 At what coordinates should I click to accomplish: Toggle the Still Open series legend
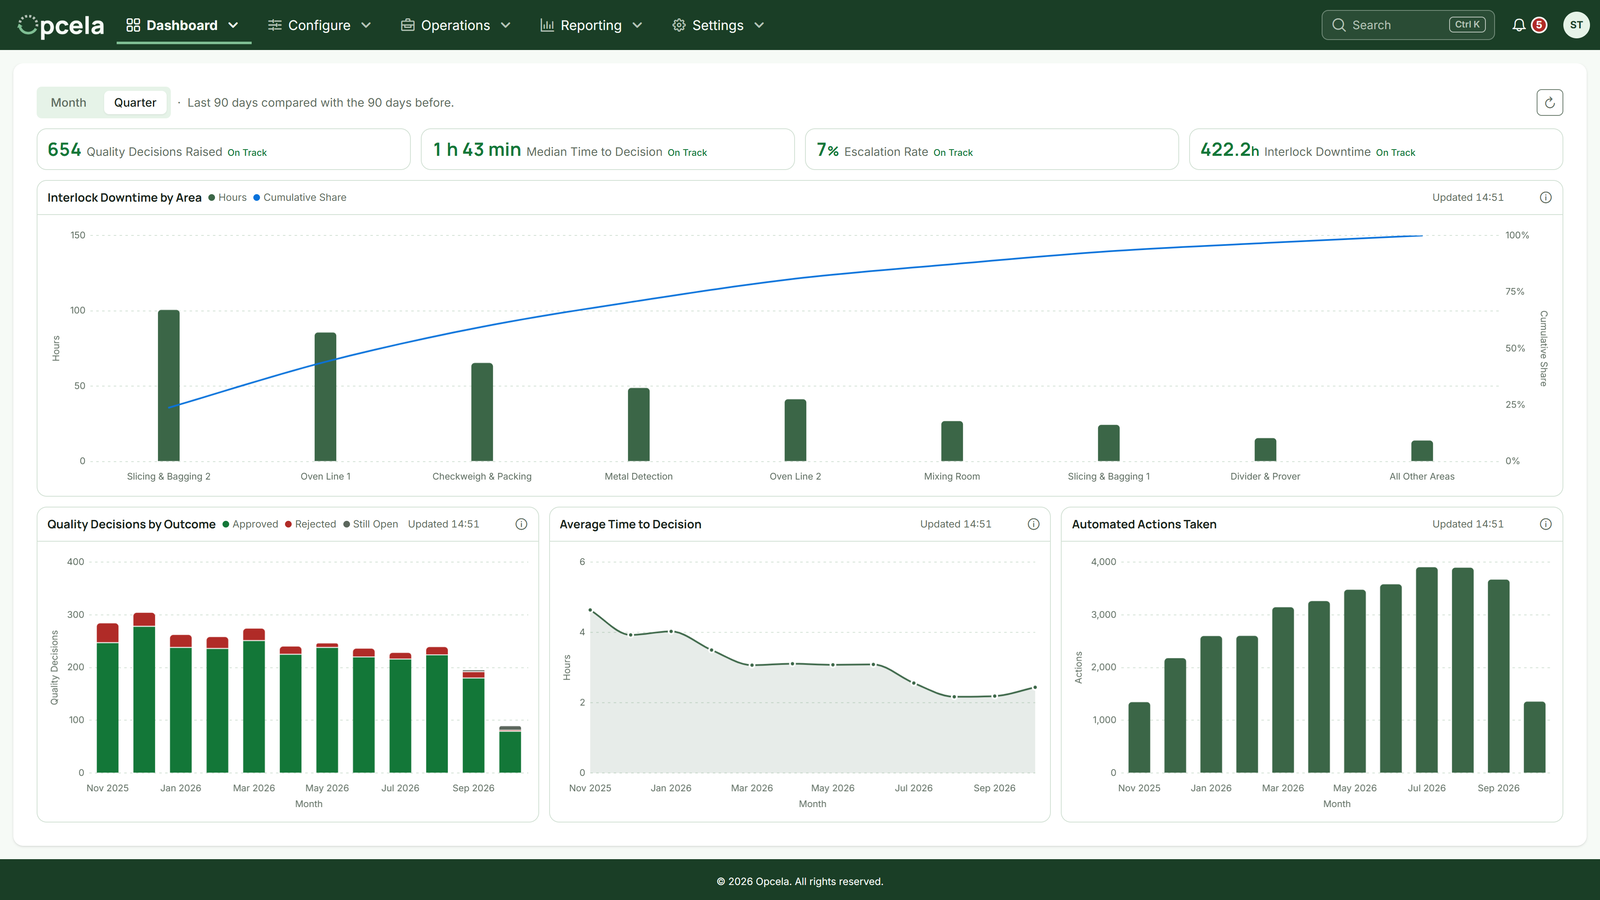pyautogui.click(x=370, y=524)
